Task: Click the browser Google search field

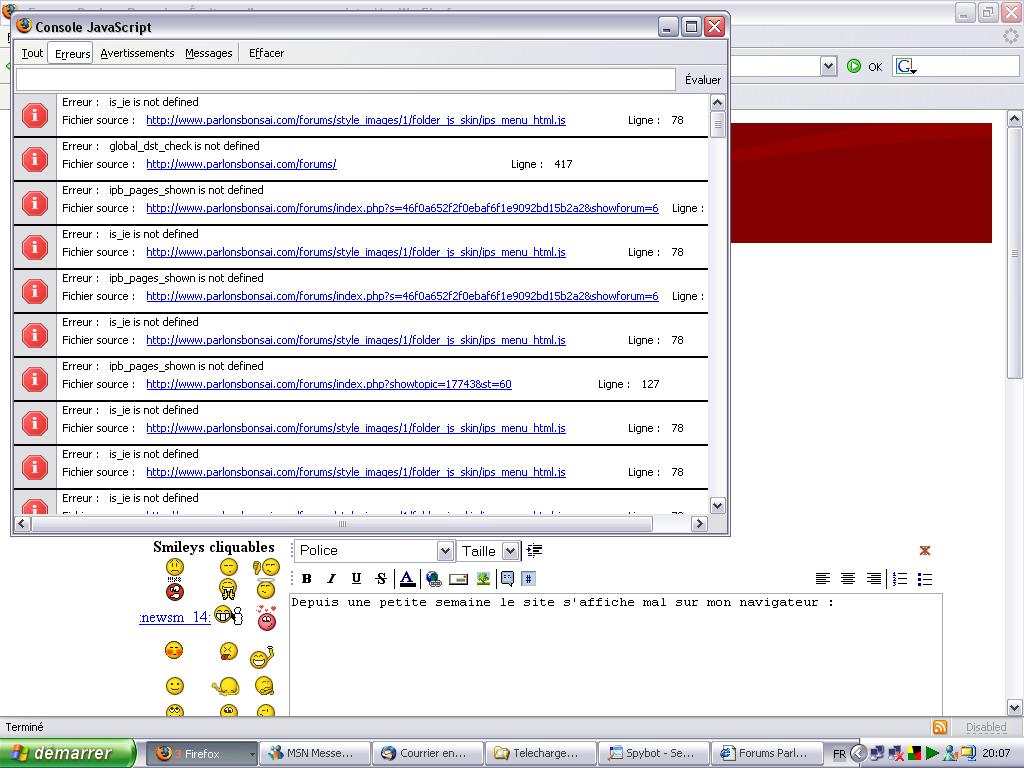Action: (967, 66)
